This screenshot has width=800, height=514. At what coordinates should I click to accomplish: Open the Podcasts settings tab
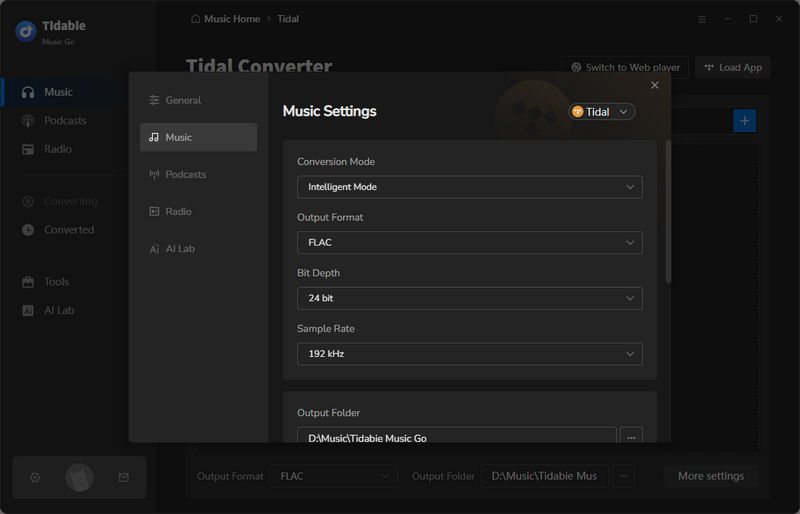pos(198,174)
